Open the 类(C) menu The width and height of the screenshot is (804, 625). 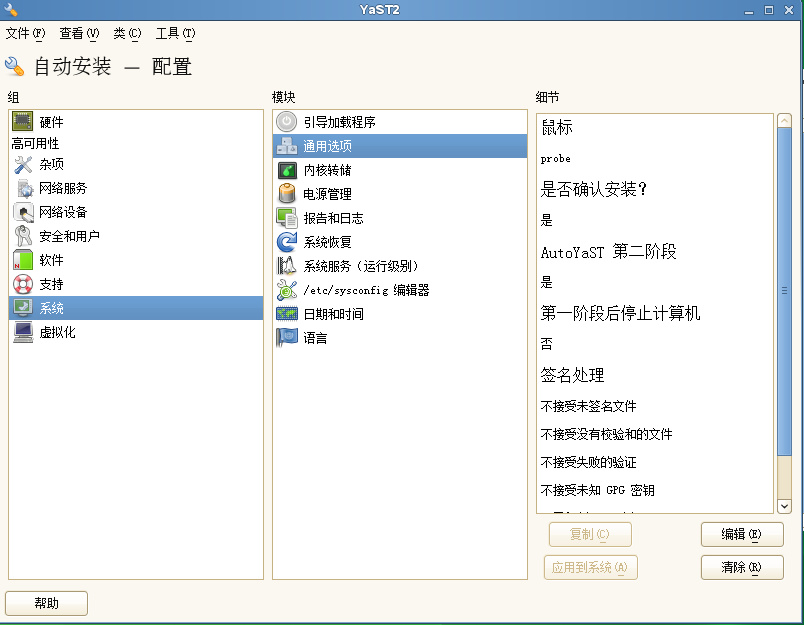pyautogui.click(x=127, y=33)
